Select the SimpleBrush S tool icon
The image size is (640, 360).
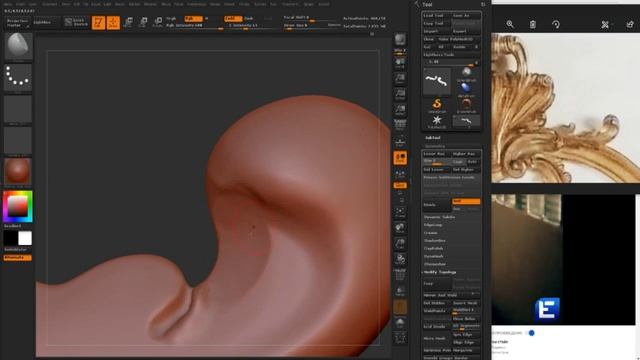pos(437,105)
